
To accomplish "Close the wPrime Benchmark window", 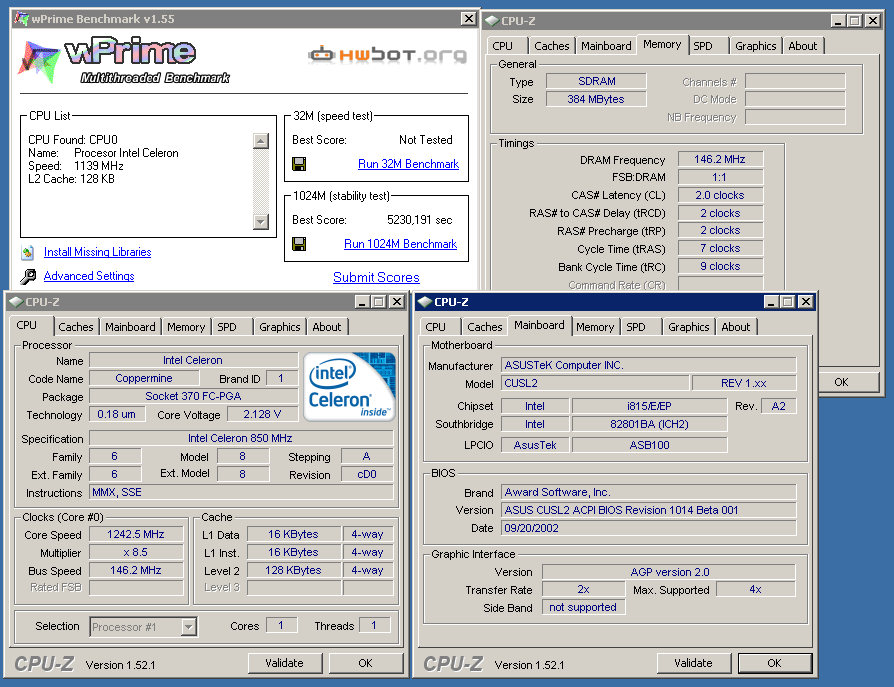I will pyautogui.click(x=468, y=19).
